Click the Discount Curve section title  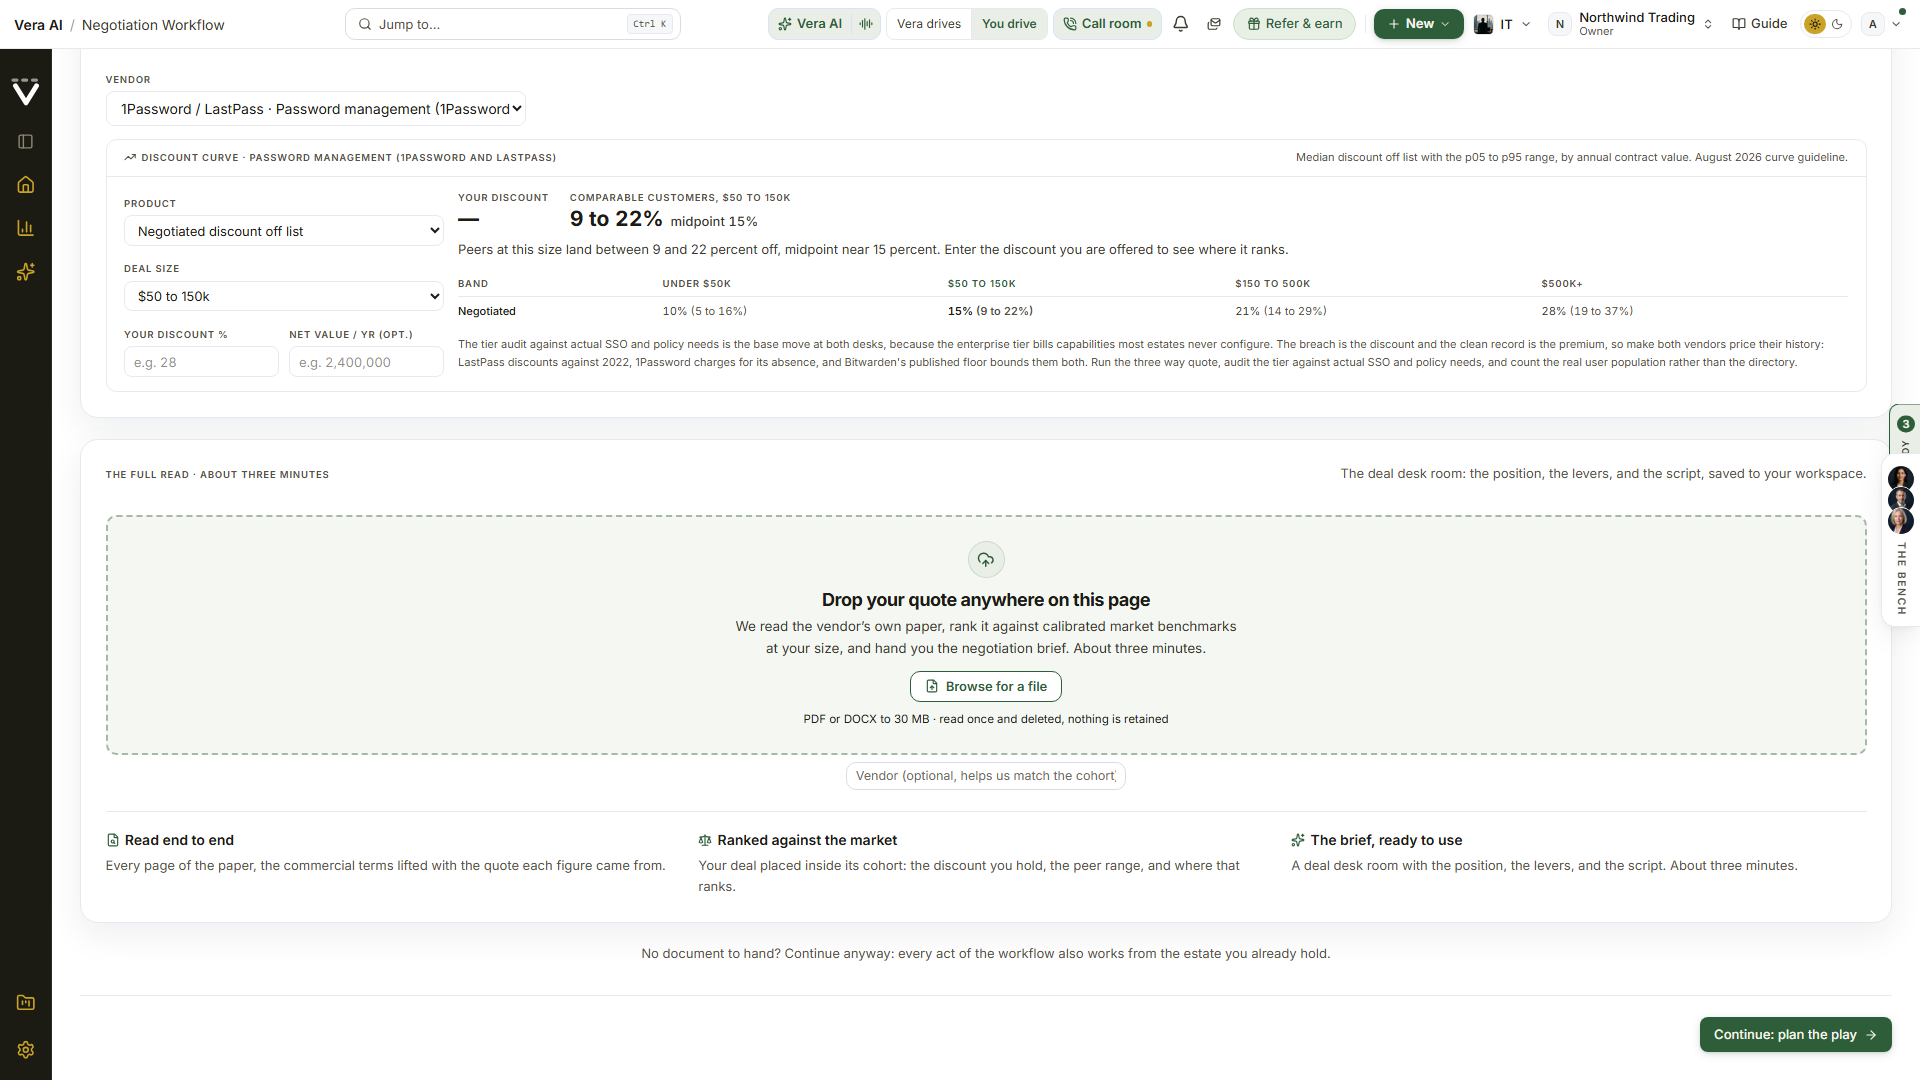(x=348, y=158)
